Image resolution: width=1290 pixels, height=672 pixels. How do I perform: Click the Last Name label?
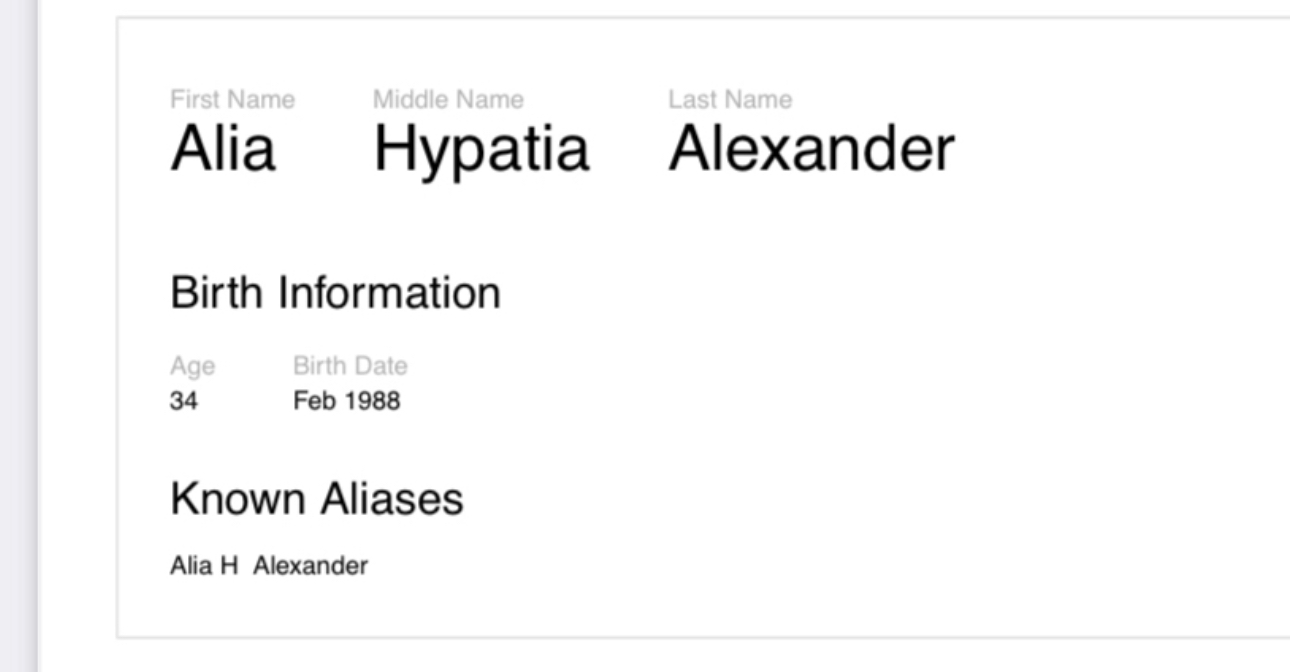730,100
